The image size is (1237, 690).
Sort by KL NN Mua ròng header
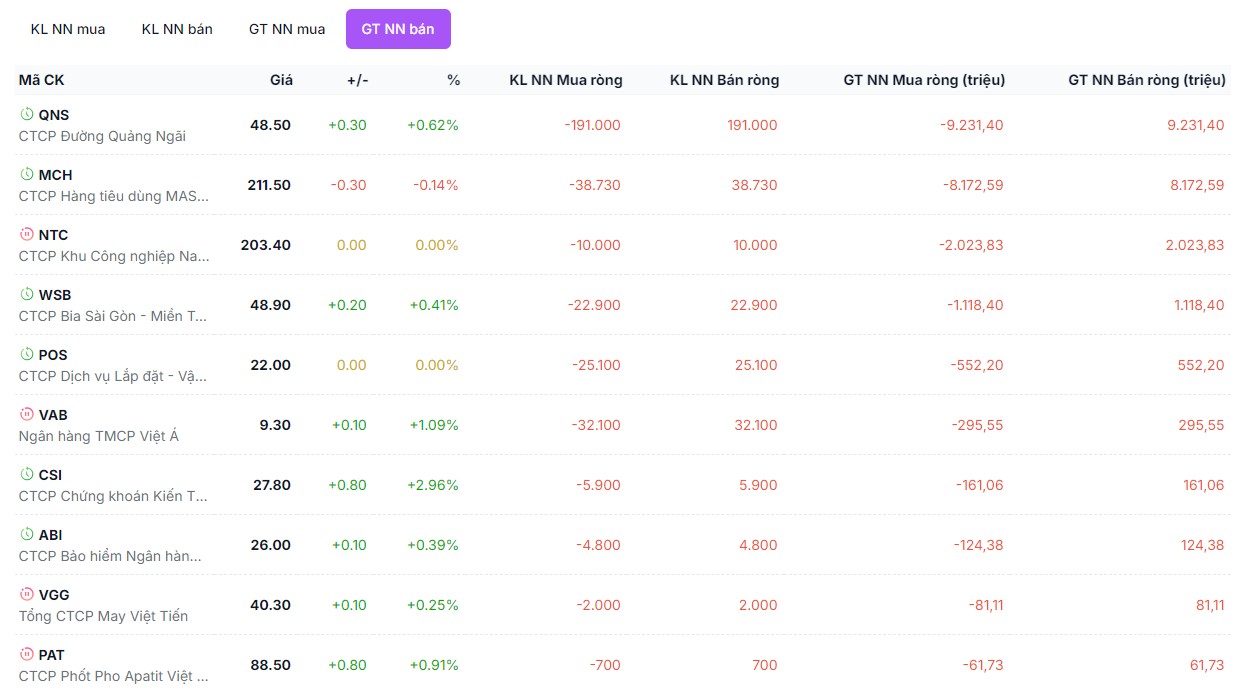coord(566,80)
